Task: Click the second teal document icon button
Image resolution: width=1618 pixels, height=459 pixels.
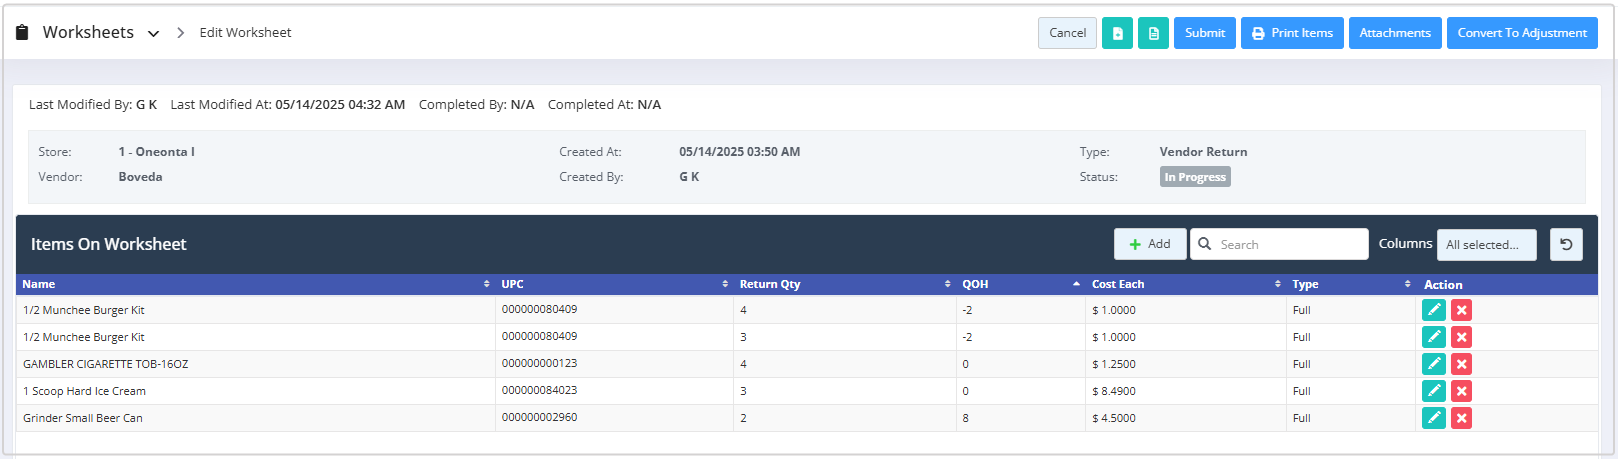Action: (x=1153, y=33)
